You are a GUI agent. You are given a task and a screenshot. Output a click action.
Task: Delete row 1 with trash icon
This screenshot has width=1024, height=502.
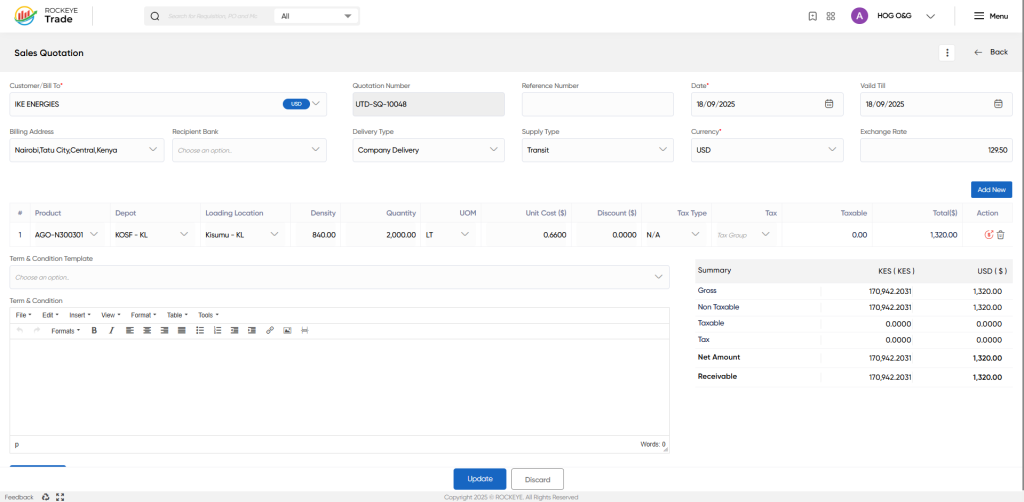pyautogui.click(x=1000, y=234)
